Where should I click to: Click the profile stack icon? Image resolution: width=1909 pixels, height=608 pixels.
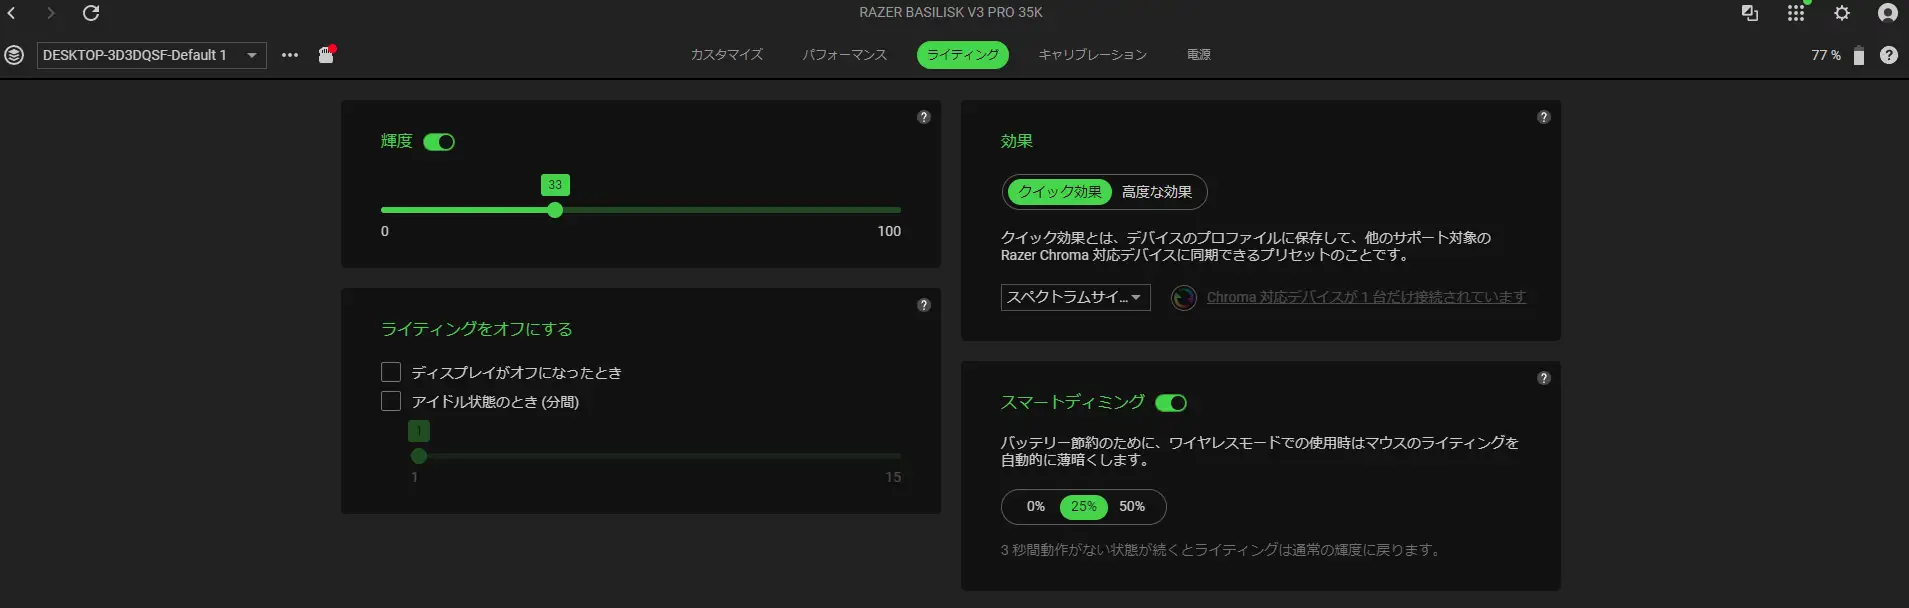coord(14,55)
